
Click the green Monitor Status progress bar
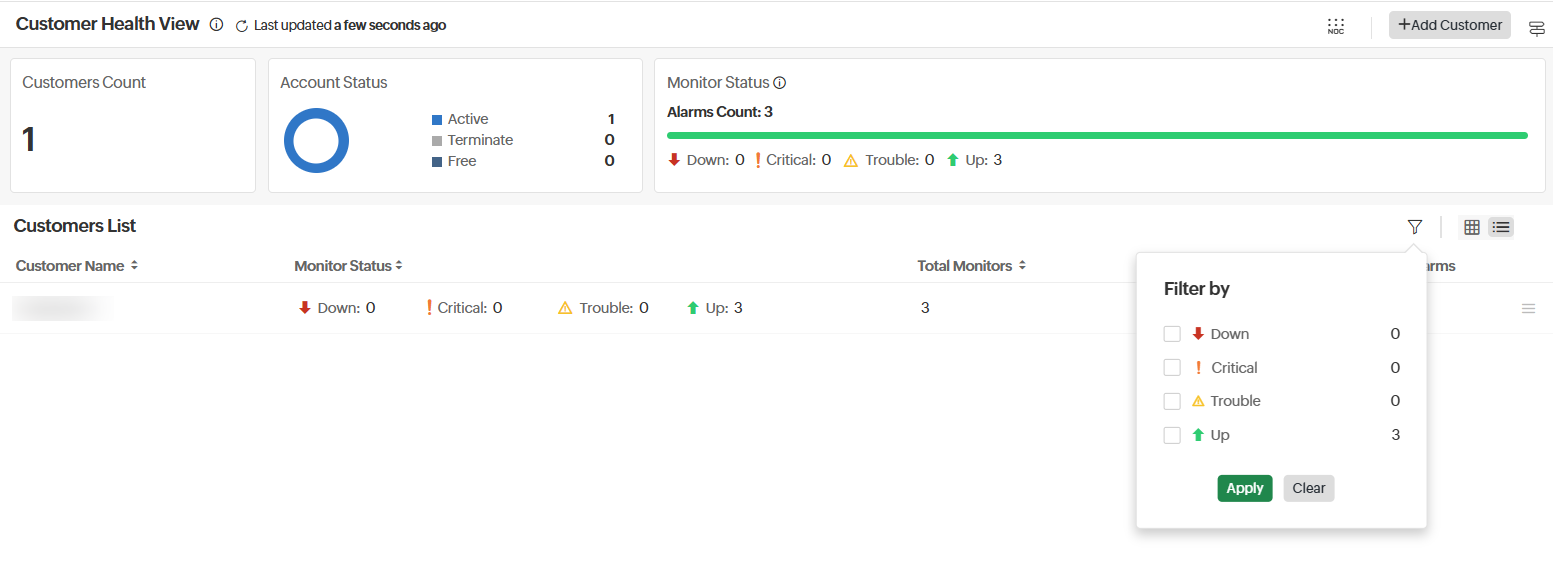click(x=1096, y=135)
